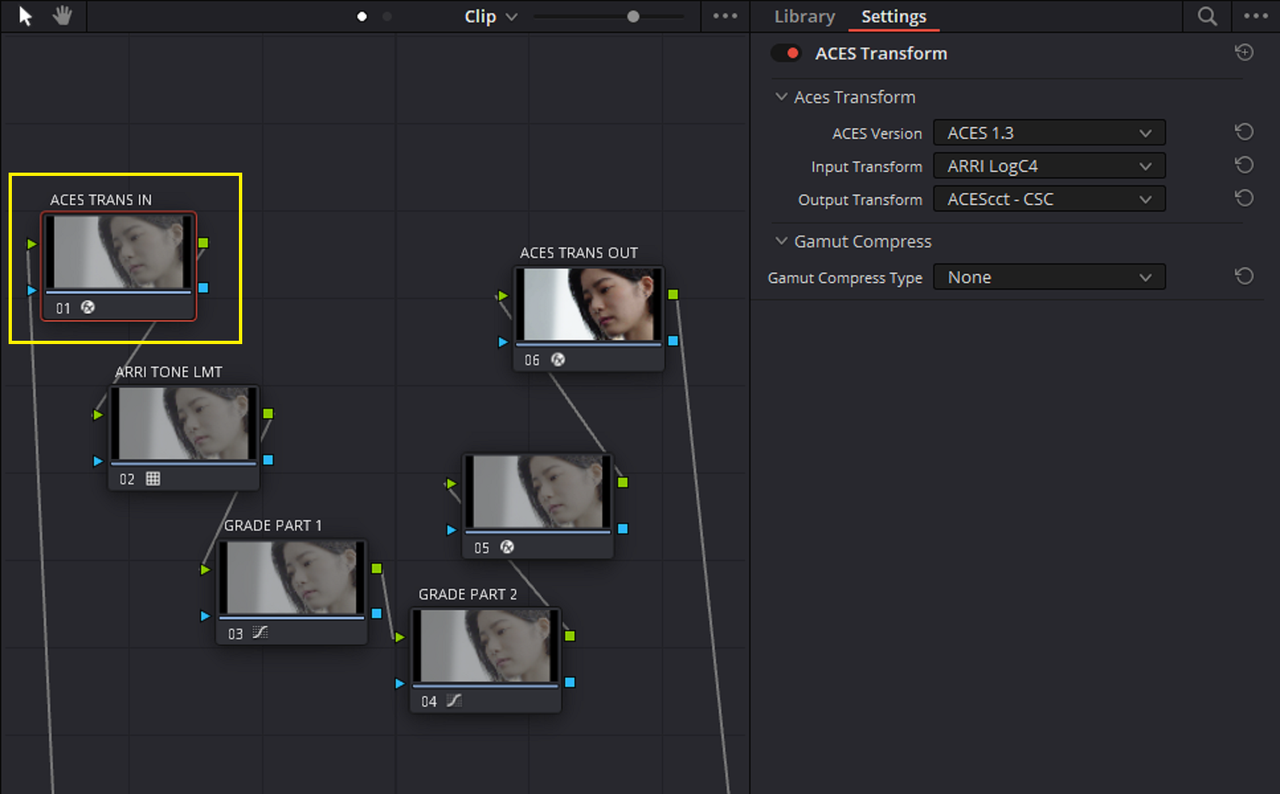Reset the ACES Version setting
Image resolution: width=1280 pixels, height=794 pixels.
pos(1244,133)
